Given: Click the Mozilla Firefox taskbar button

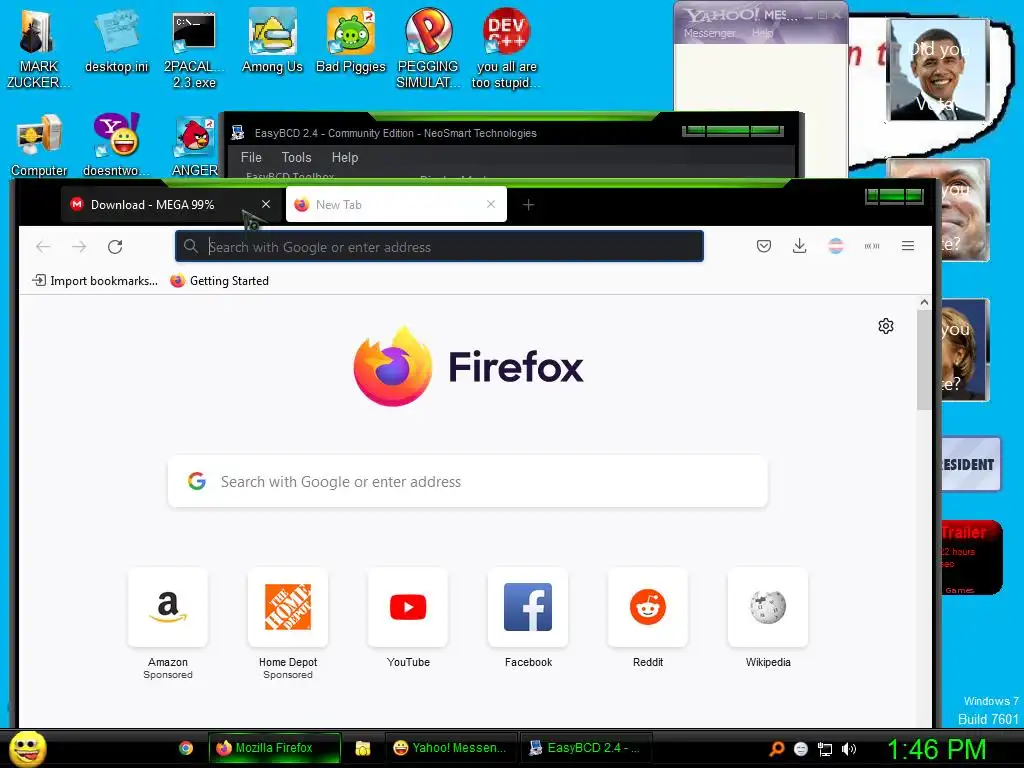Looking at the screenshot, I should coord(274,748).
